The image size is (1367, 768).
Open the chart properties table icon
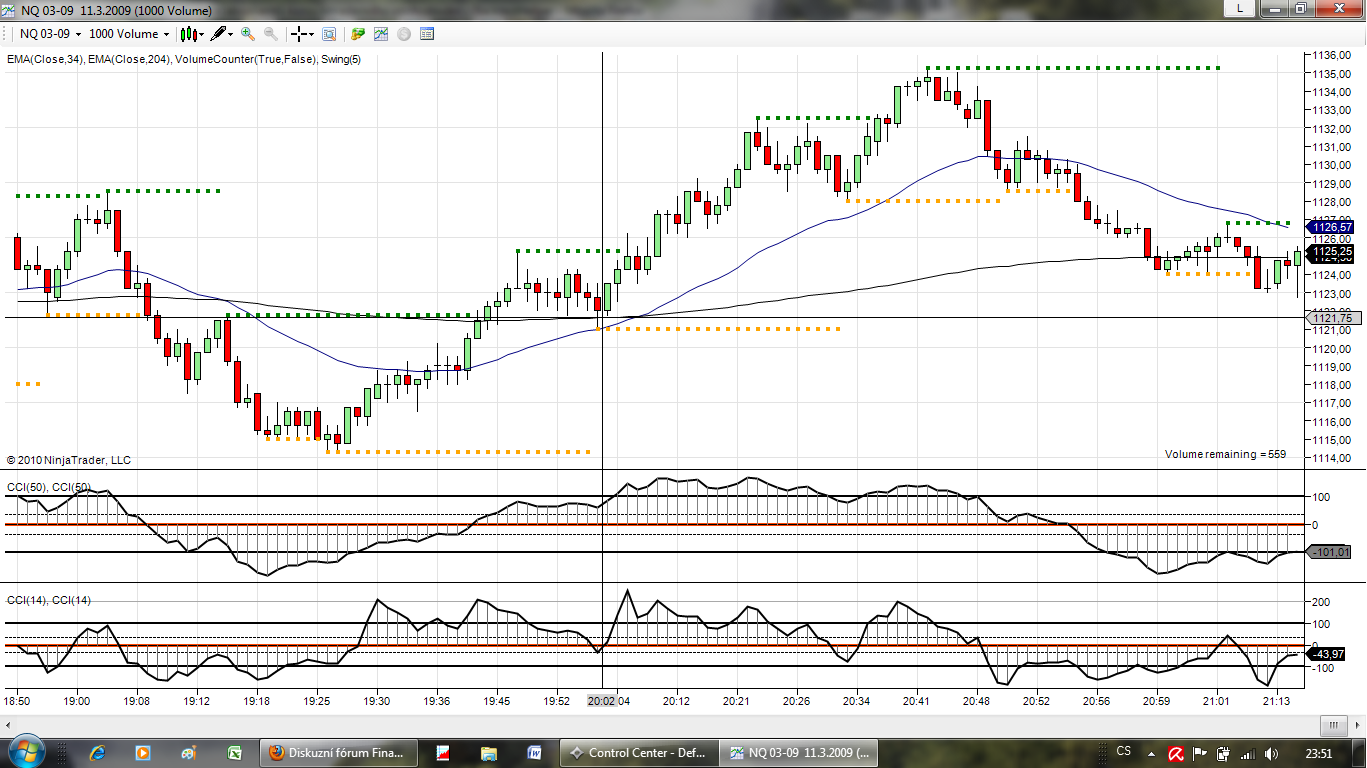tap(427, 34)
